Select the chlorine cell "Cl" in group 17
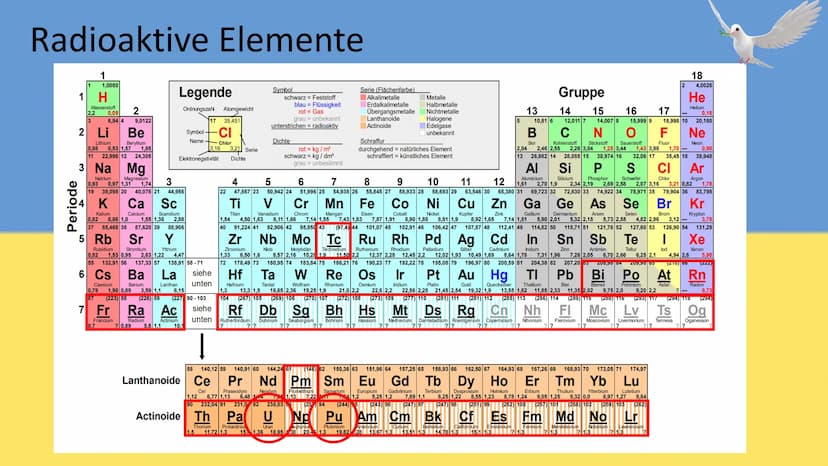The image size is (828, 466). (664, 170)
